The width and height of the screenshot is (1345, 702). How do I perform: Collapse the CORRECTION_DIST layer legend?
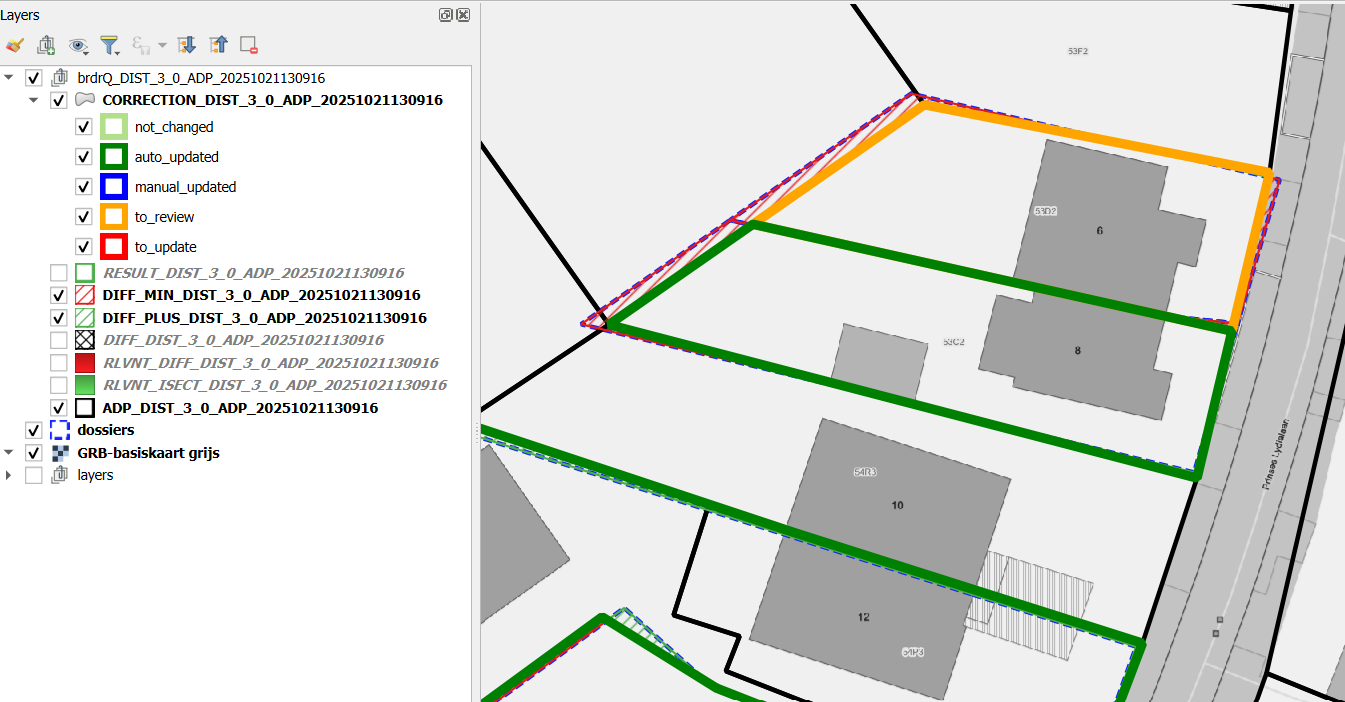pyautogui.click(x=34, y=100)
